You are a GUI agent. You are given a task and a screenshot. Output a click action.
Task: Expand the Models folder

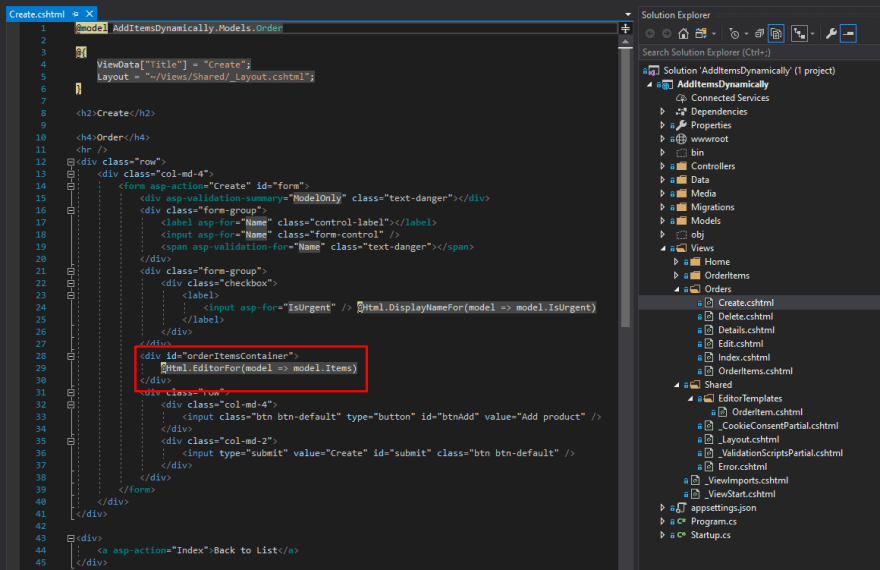pyautogui.click(x=663, y=220)
